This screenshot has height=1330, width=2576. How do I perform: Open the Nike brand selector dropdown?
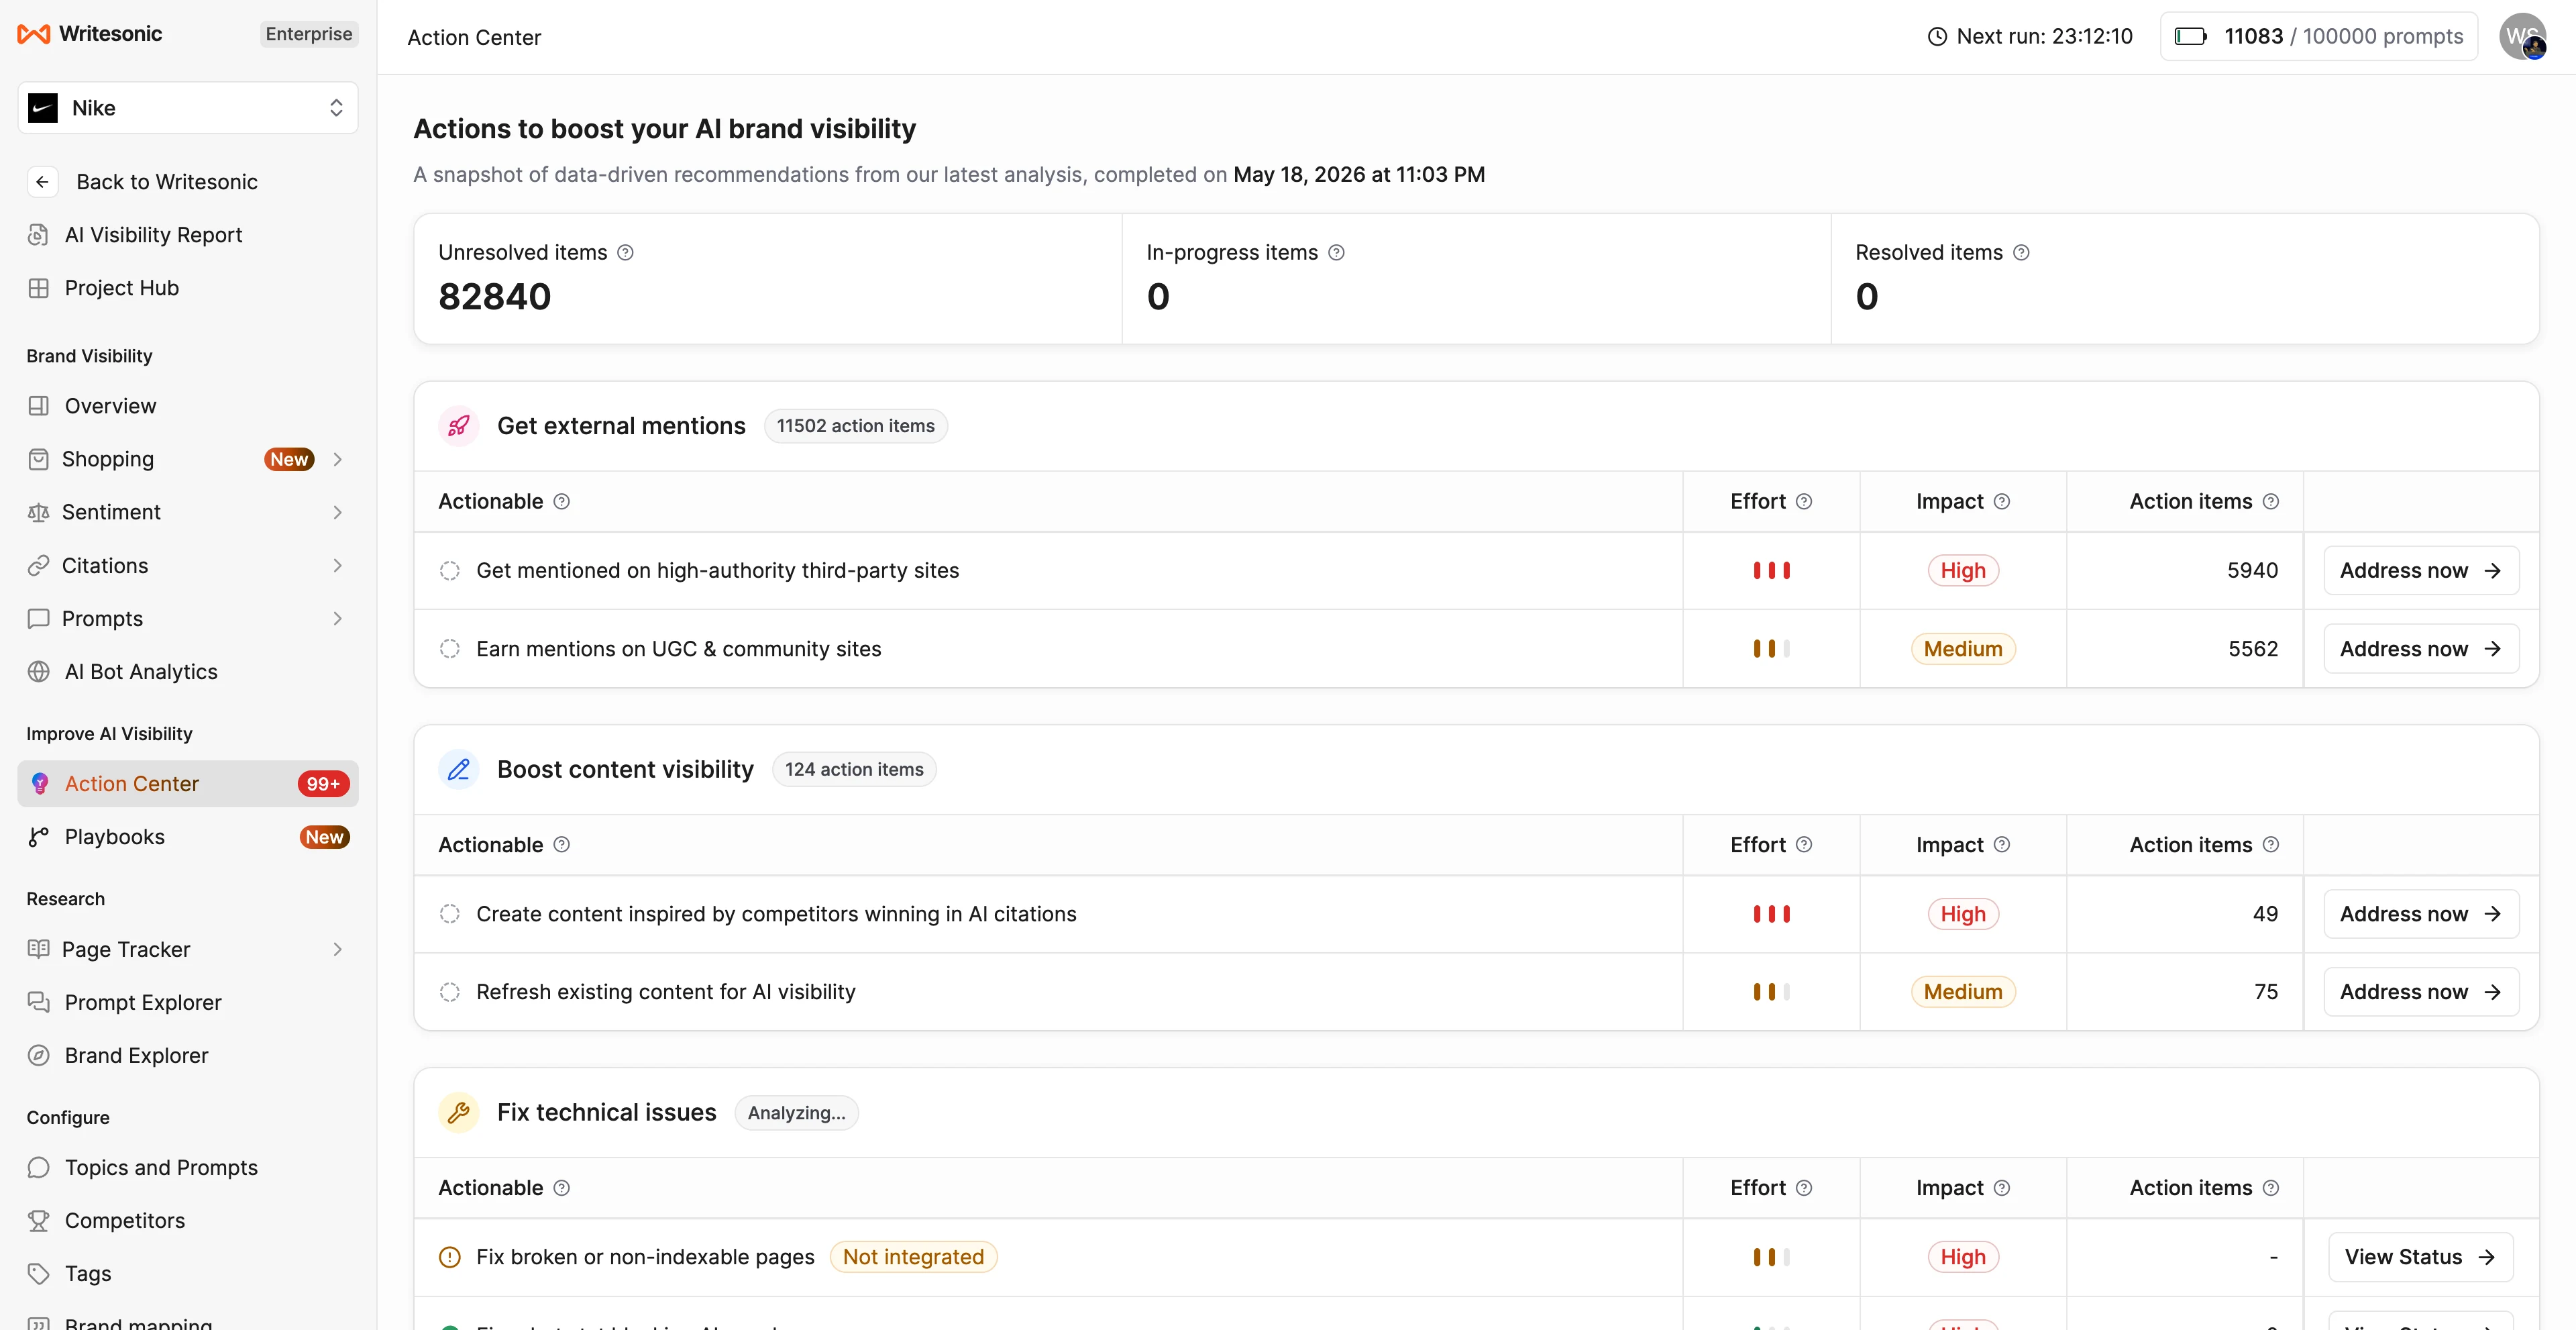click(x=188, y=108)
